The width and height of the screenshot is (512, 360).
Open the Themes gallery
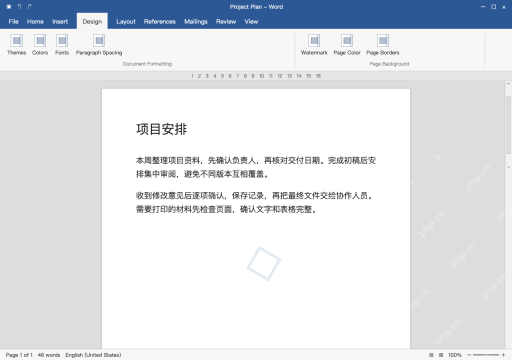click(16, 45)
